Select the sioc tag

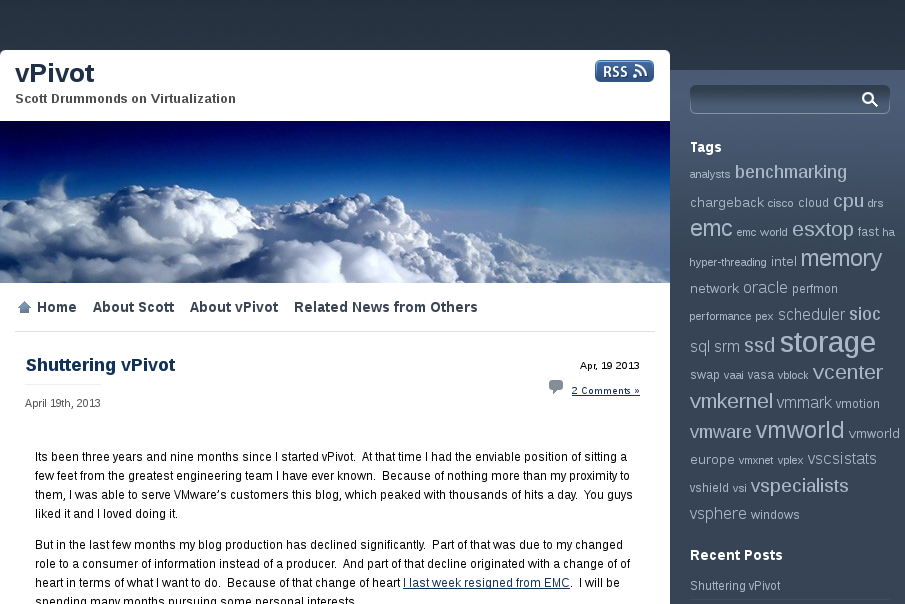click(865, 314)
